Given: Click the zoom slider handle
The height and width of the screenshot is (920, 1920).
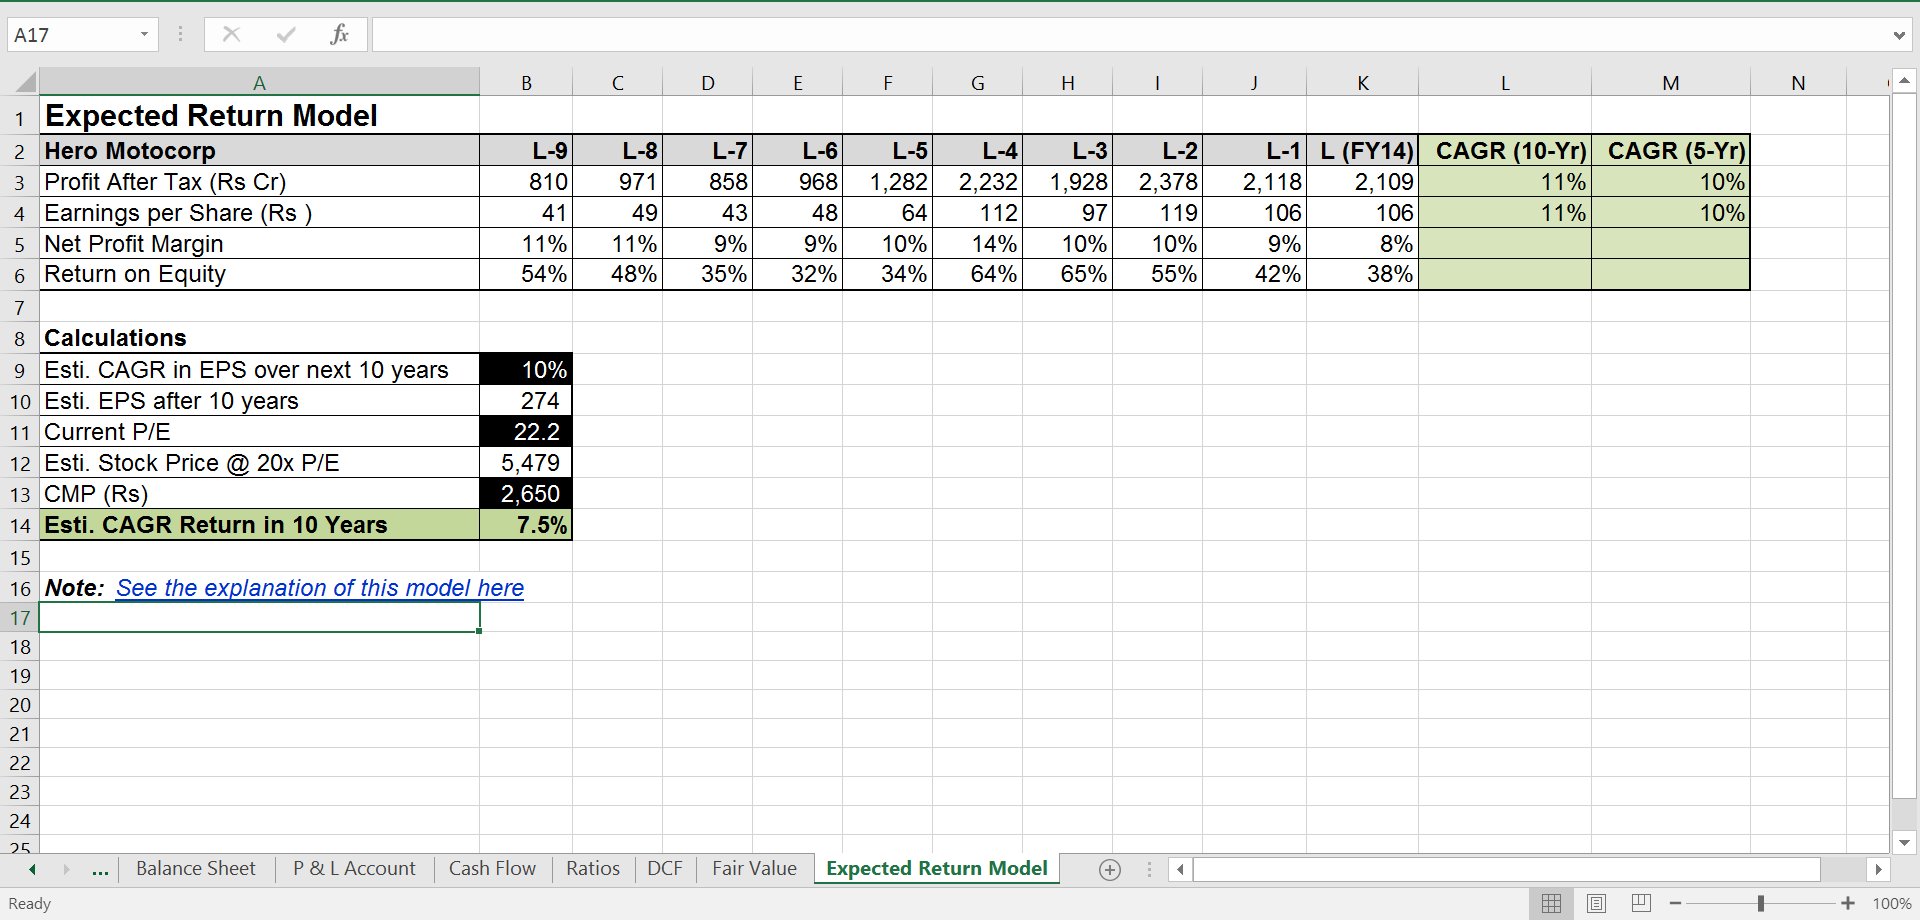Looking at the screenshot, I should [1761, 903].
